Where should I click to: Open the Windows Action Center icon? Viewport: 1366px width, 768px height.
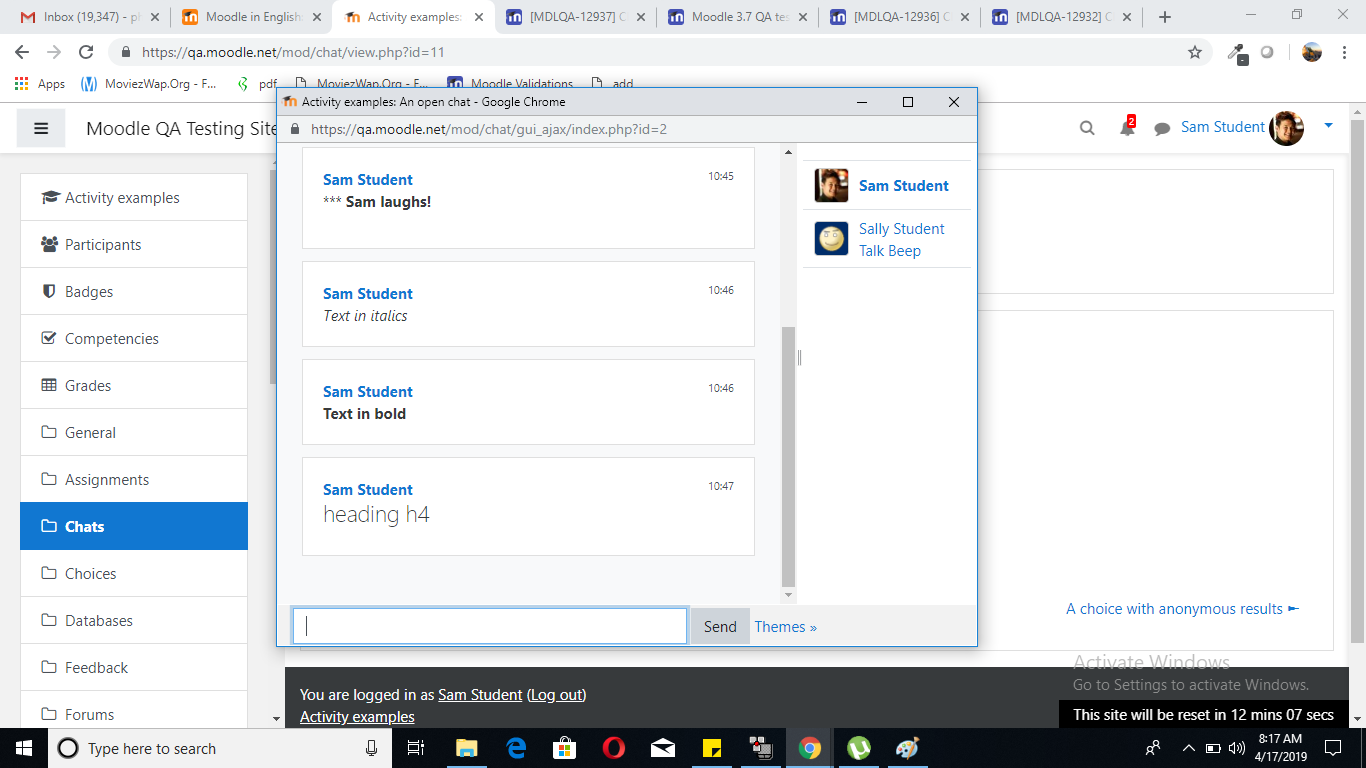(x=1332, y=748)
